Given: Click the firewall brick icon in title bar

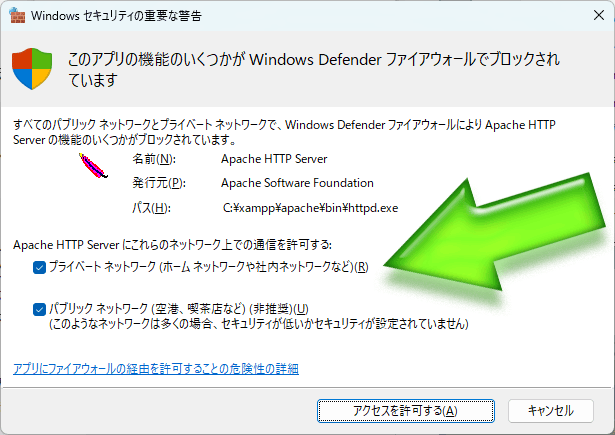Looking at the screenshot, I should pos(16,16).
